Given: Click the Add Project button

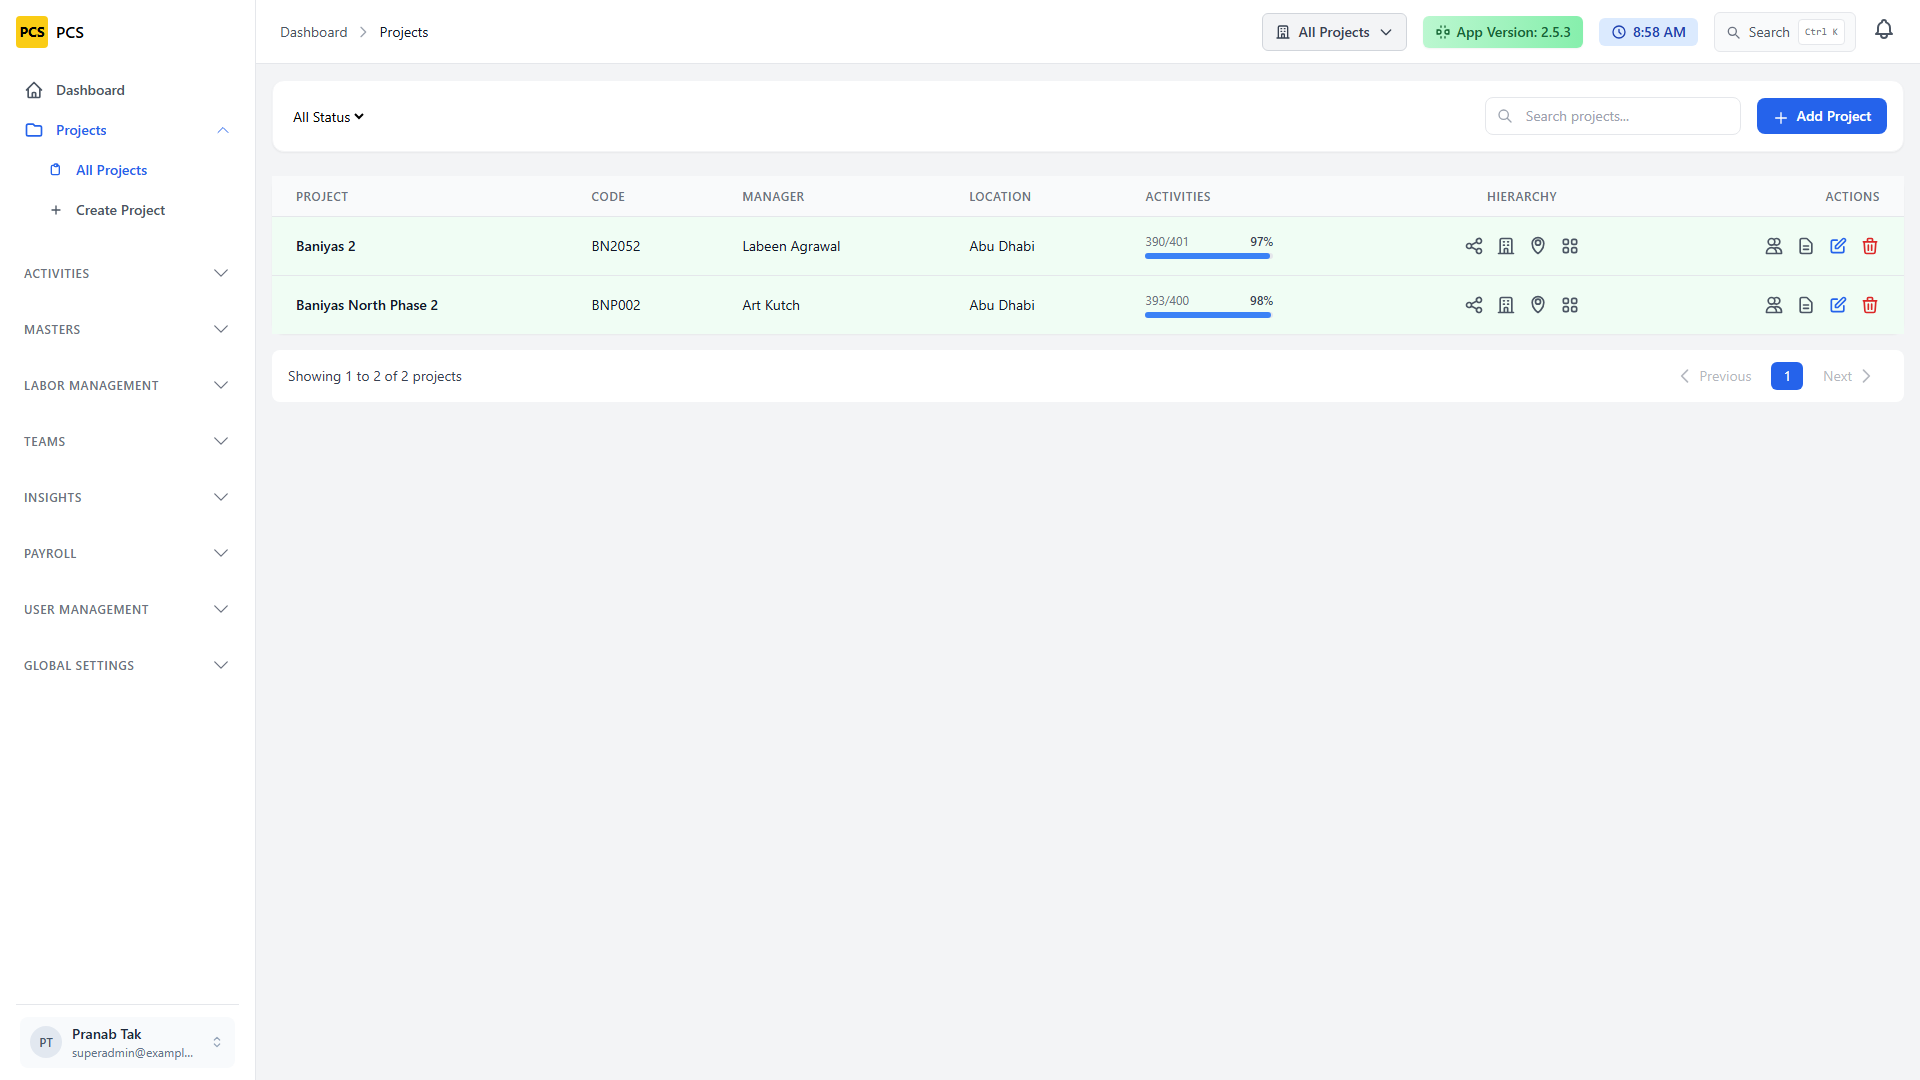Looking at the screenshot, I should 1821,116.
